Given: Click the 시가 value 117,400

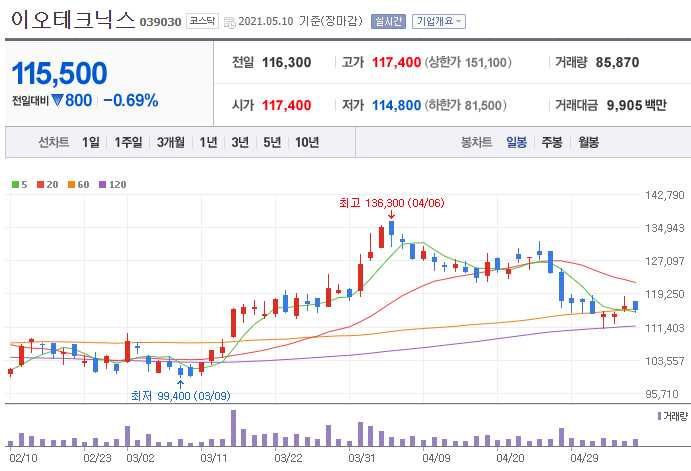Looking at the screenshot, I should pyautogui.click(x=286, y=105).
